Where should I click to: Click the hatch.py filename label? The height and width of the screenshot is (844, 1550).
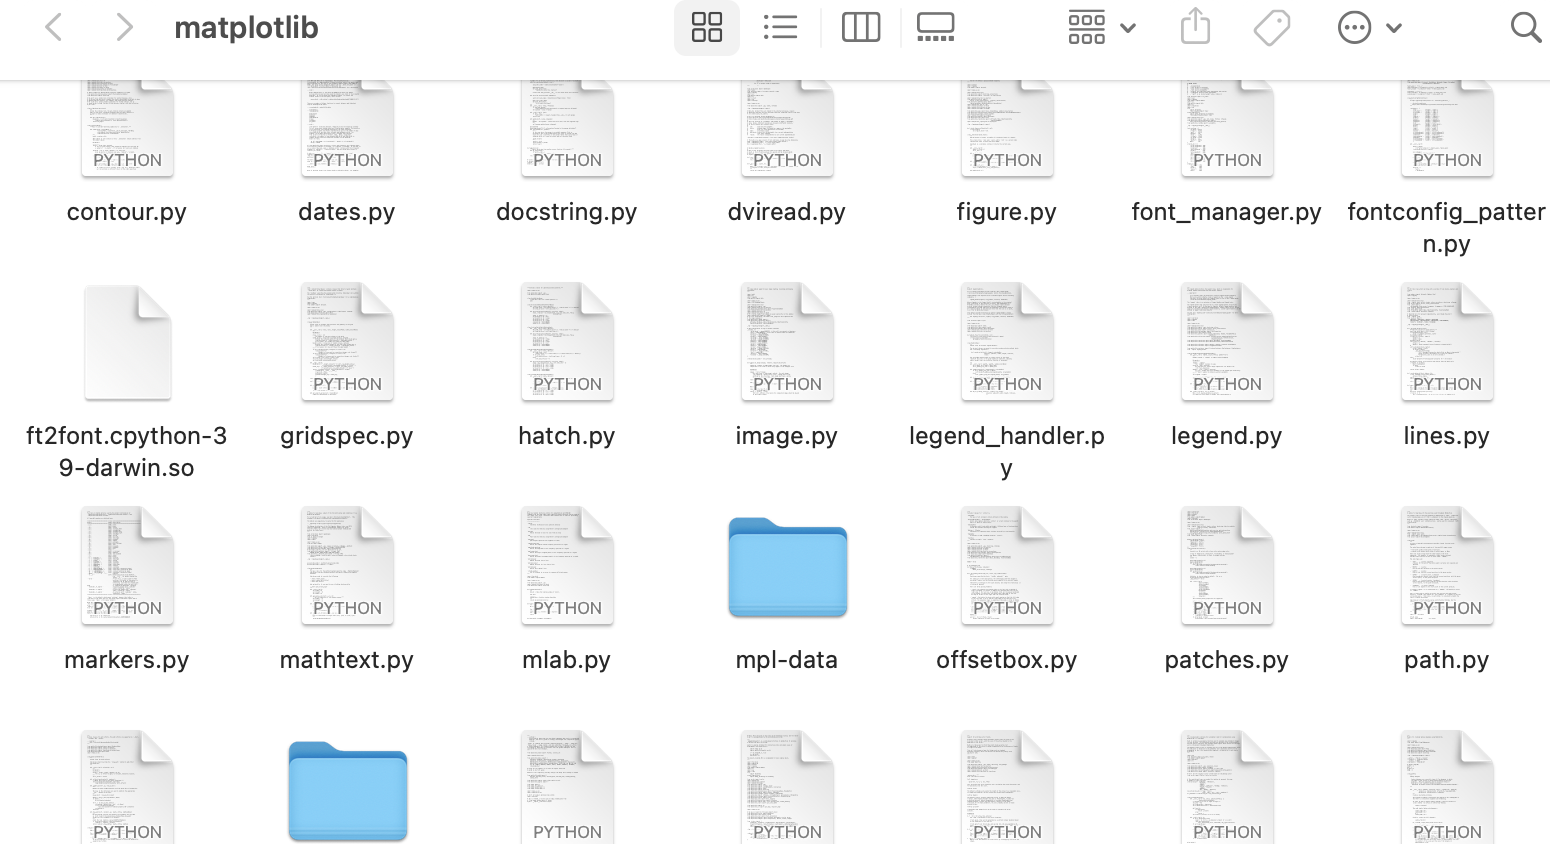[x=567, y=436]
